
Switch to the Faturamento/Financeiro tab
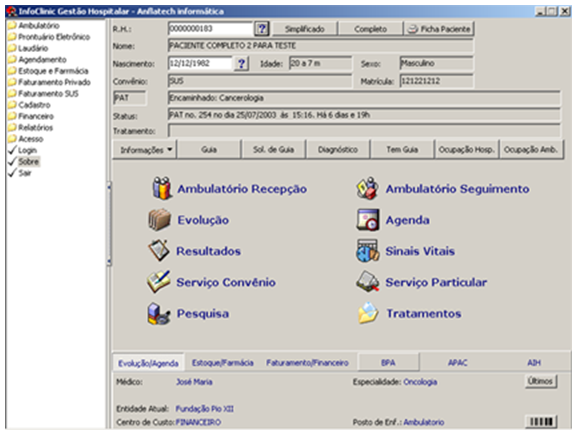click(307, 363)
